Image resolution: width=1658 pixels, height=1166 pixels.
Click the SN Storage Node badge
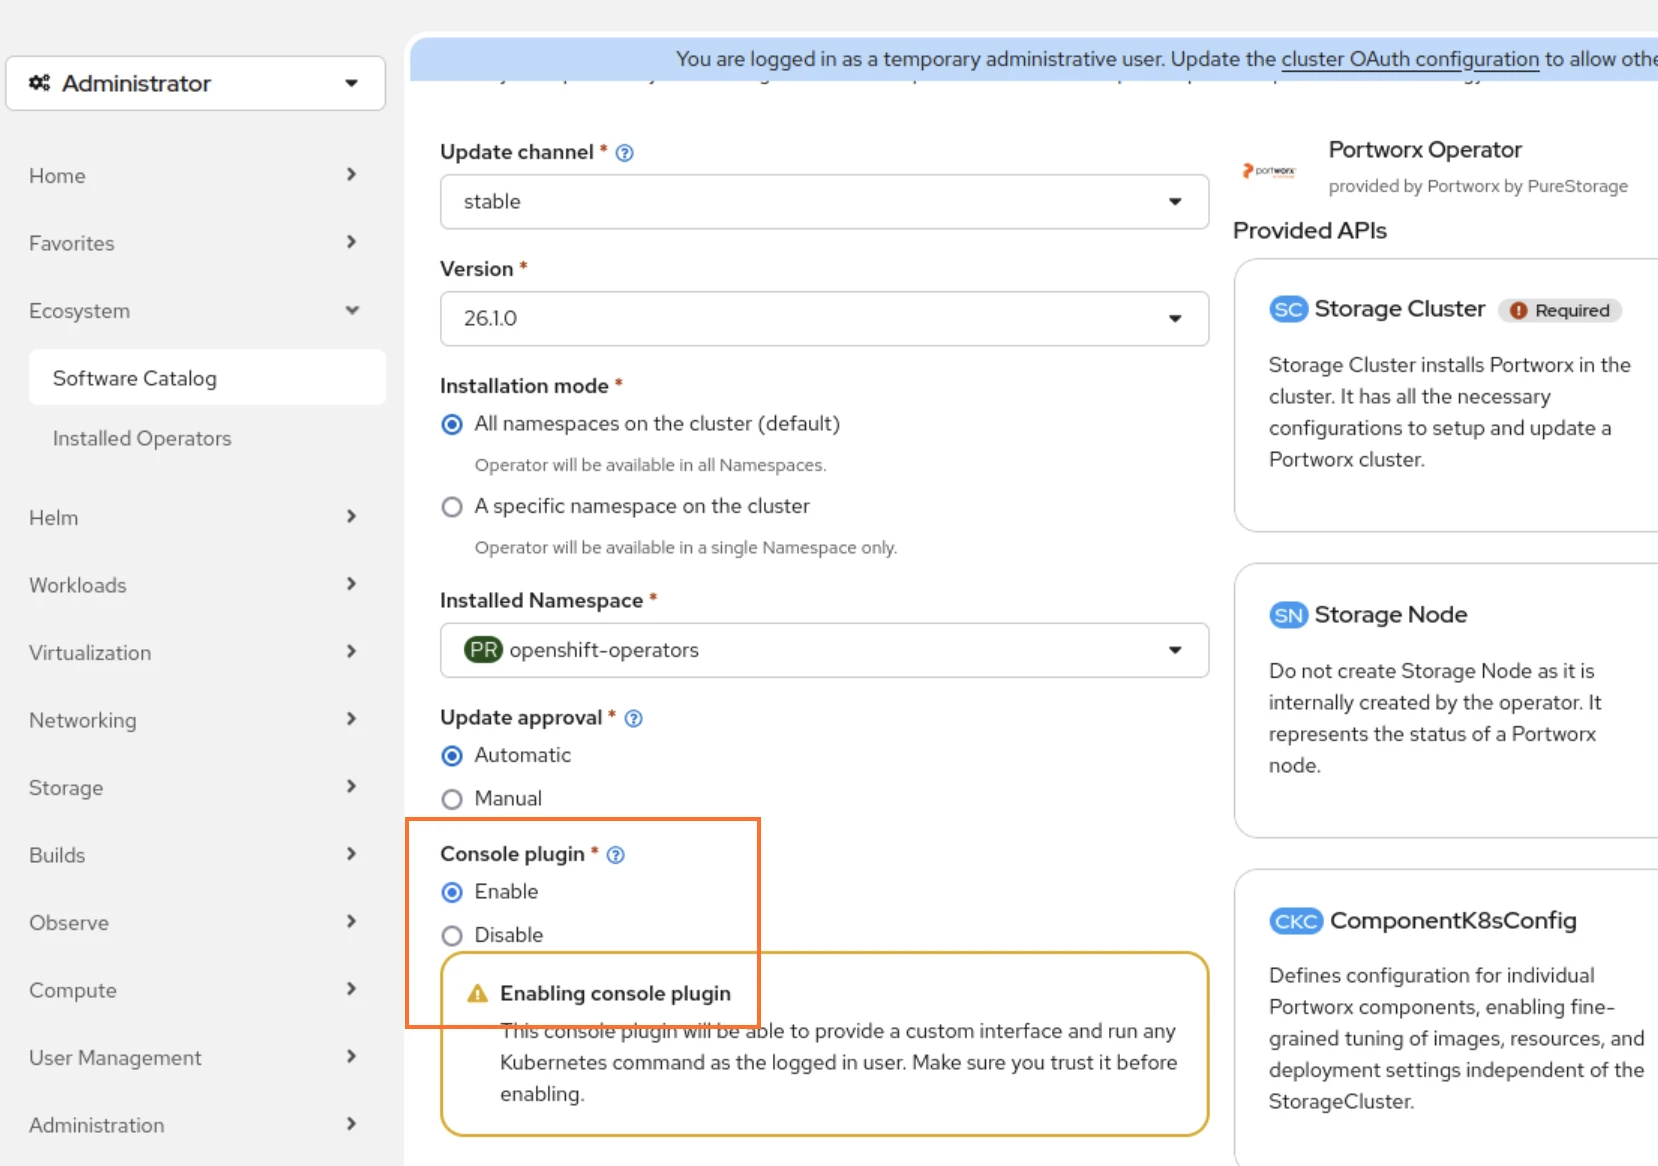pyautogui.click(x=1288, y=615)
